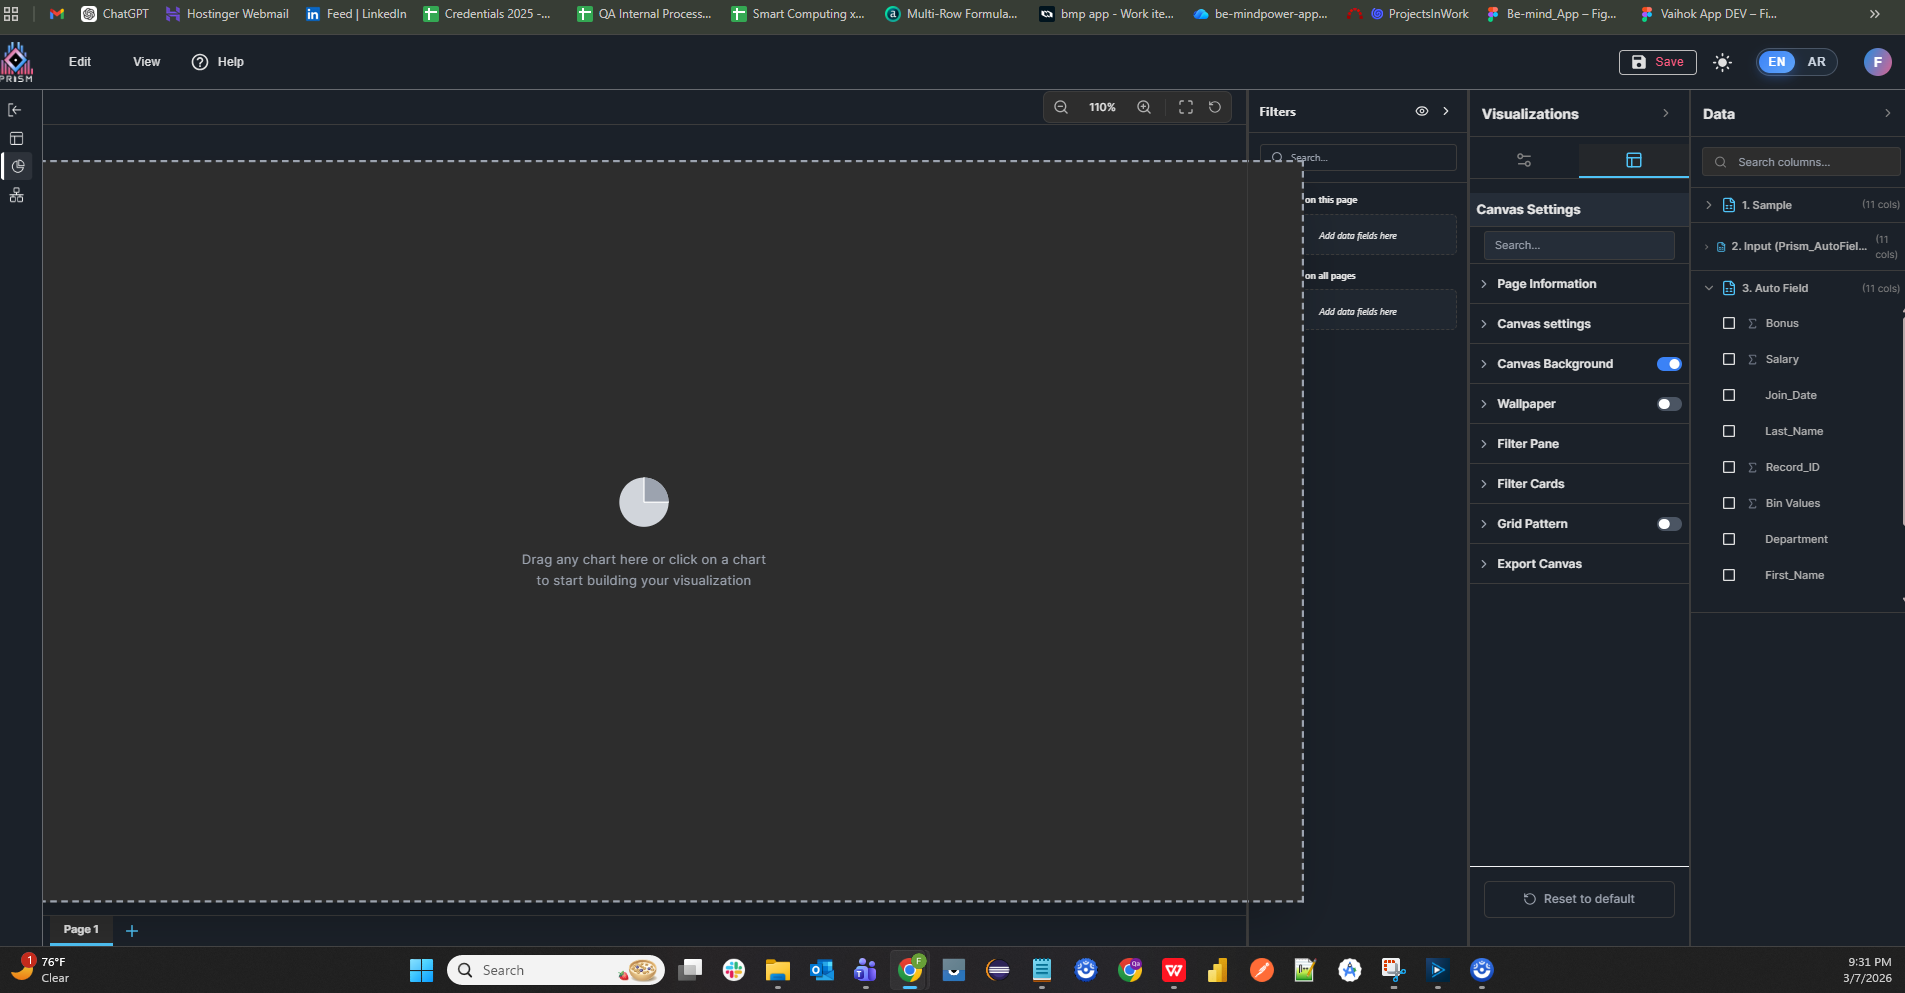Image resolution: width=1905 pixels, height=993 pixels.
Task: Click the fit-to-screen canvas icon
Action: 1186,107
